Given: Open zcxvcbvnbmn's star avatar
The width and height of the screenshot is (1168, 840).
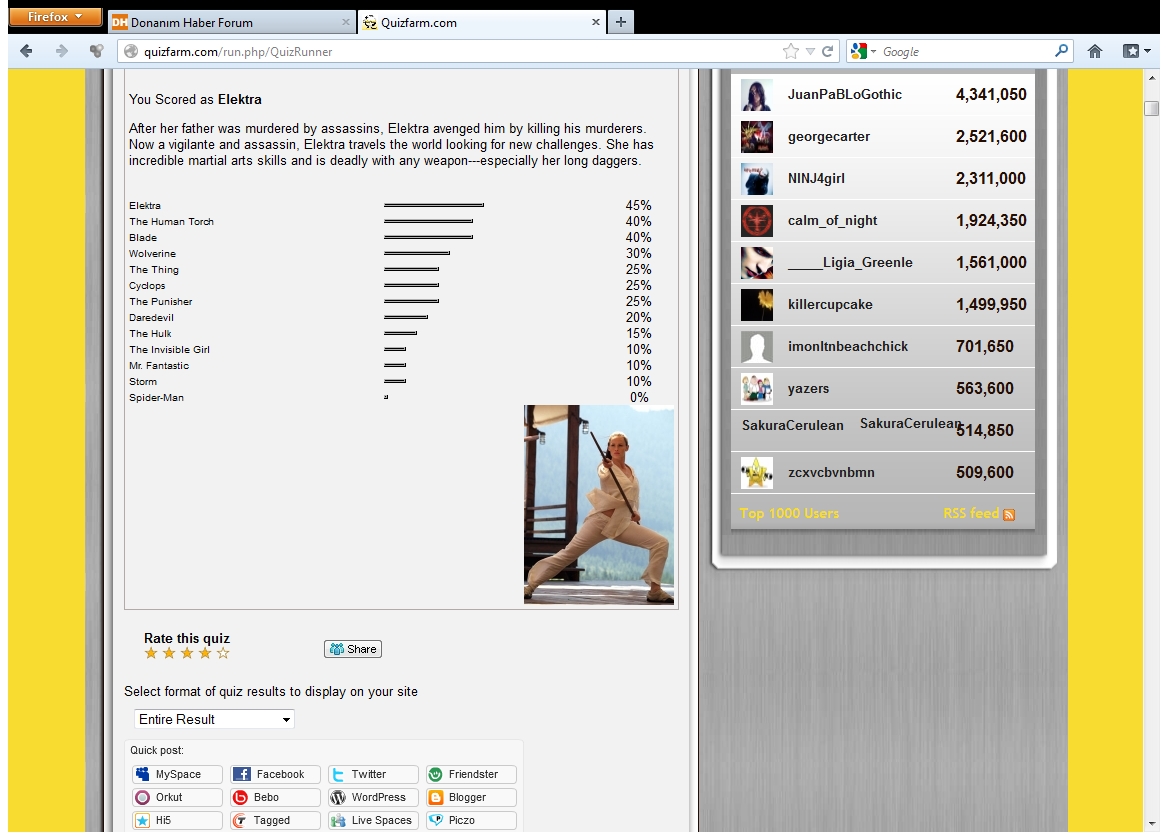Looking at the screenshot, I should pos(757,473).
